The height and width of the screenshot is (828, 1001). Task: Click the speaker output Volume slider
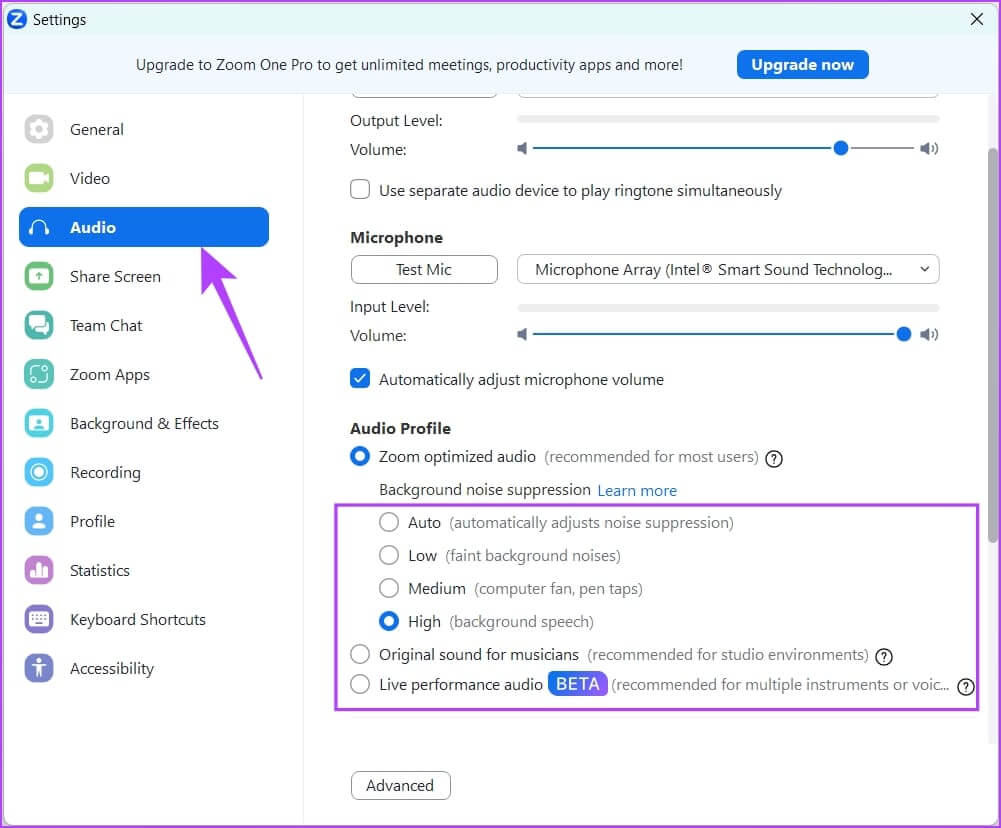(723, 149)
